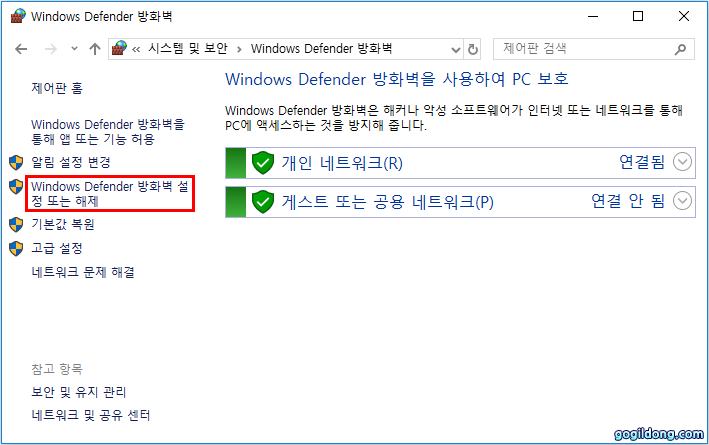The height and width of the screenshot is (445, 709).
Task: Click the shield icon beside 알림 설정 변경
Action: 16,162
